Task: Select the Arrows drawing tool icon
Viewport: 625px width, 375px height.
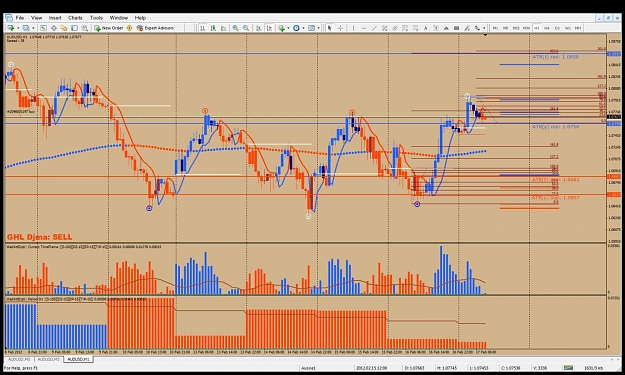Action: pyautogui.click(x=477, y=28)
